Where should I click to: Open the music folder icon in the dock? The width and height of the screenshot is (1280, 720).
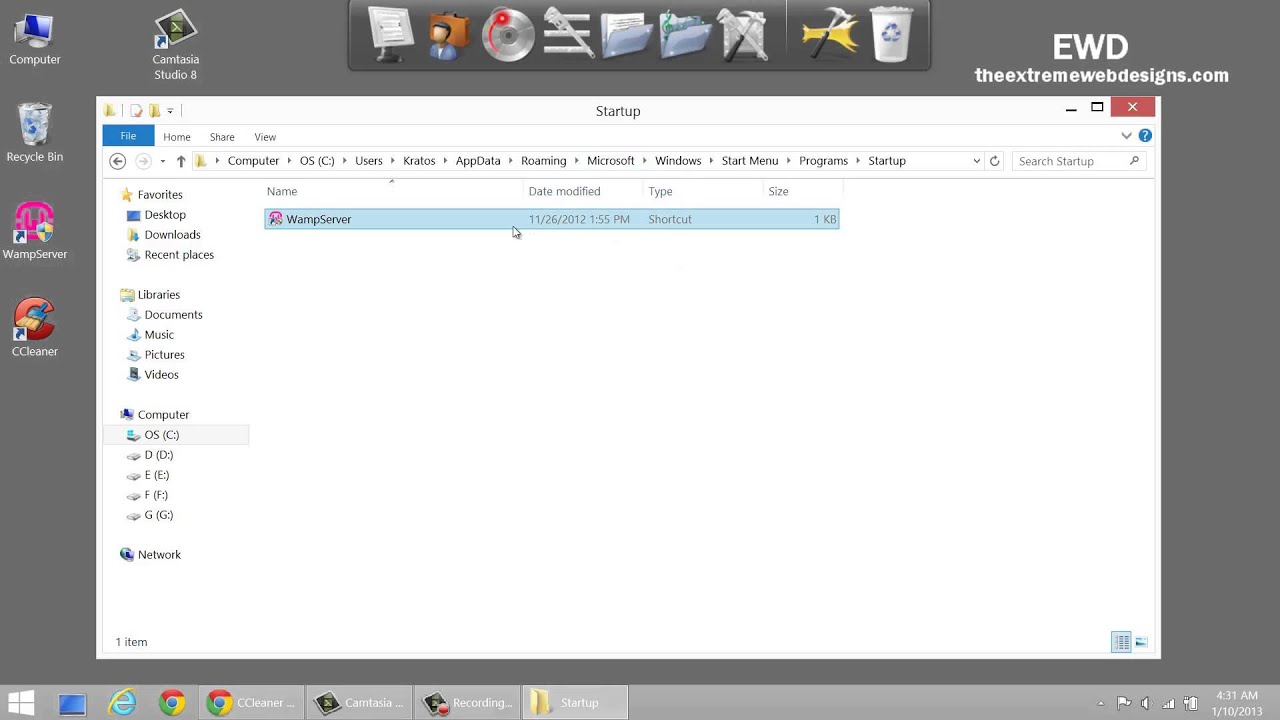click(x=685, y=35)
